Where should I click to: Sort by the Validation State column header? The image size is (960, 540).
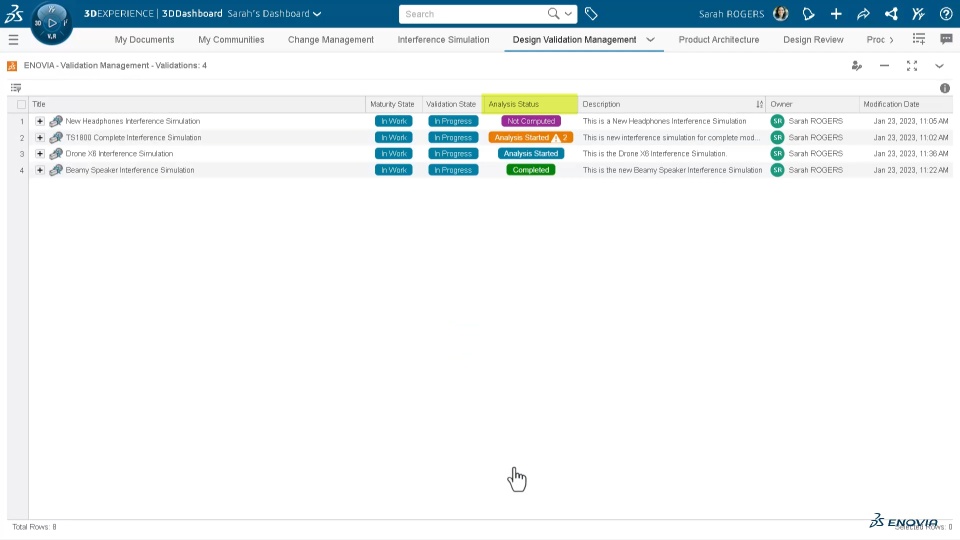(x=452, y=104)
